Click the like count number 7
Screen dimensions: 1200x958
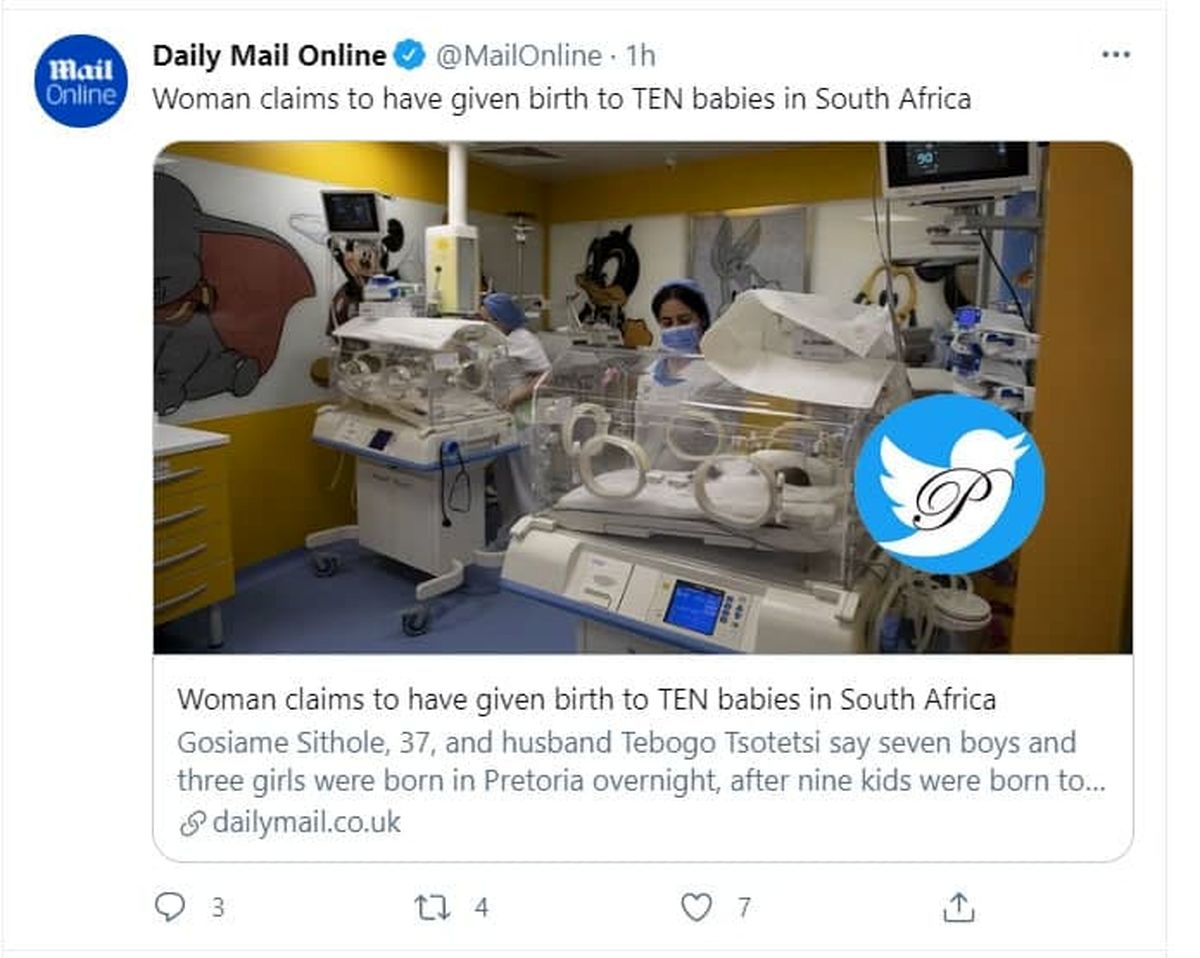click(x=743, y=908)
